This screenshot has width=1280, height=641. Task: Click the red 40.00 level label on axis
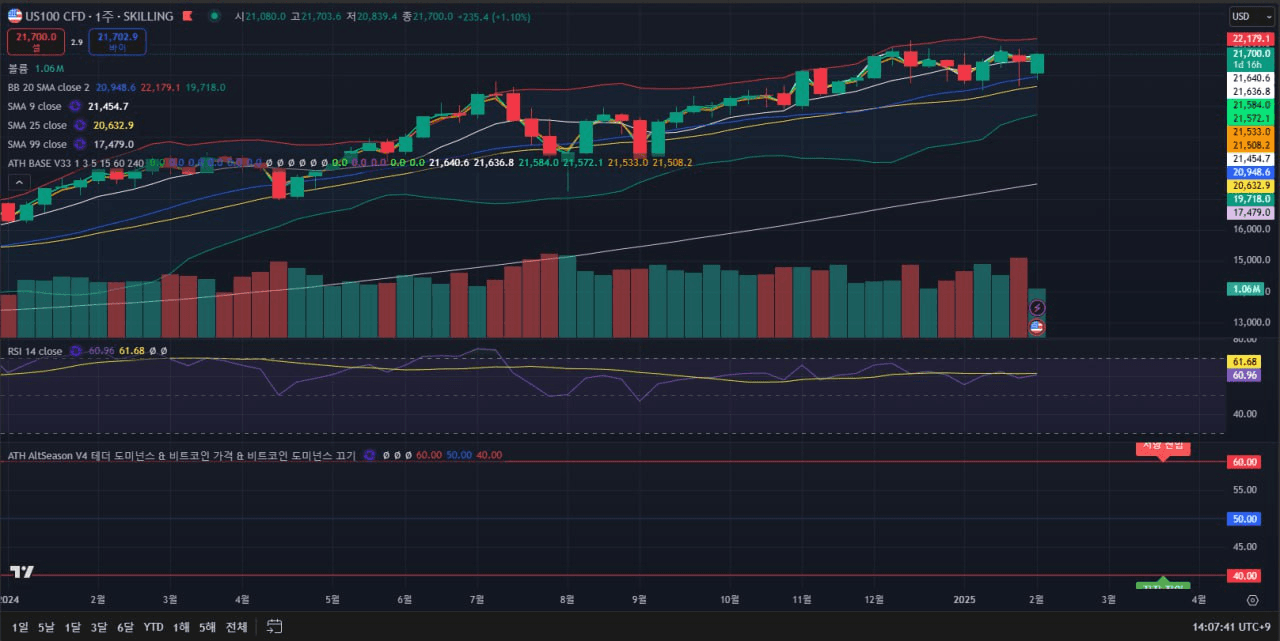(x=1244, y=576)
